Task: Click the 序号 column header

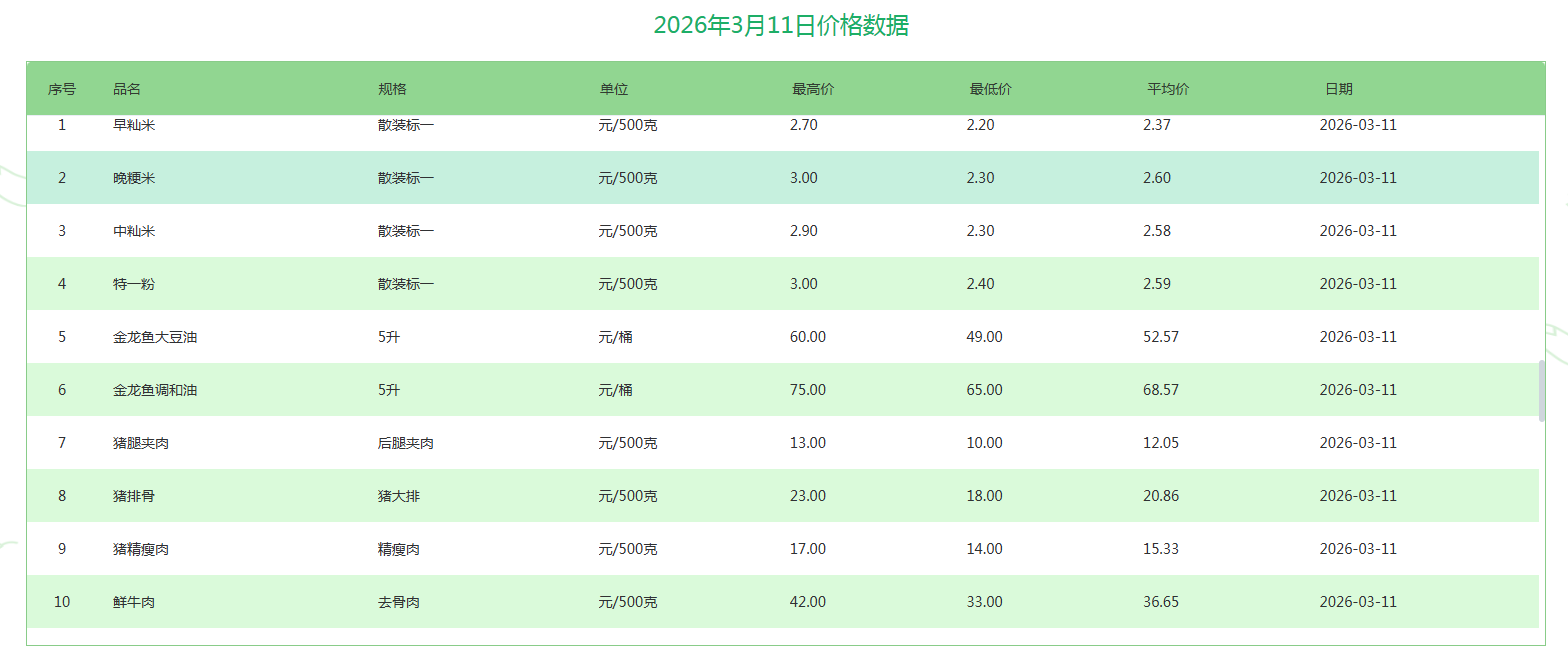Action: pos(62,89)
